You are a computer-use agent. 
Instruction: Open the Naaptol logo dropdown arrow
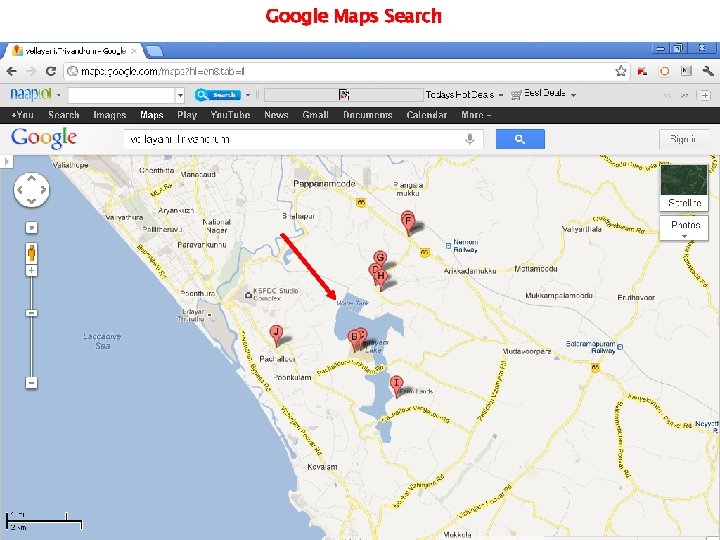[58, 95]
